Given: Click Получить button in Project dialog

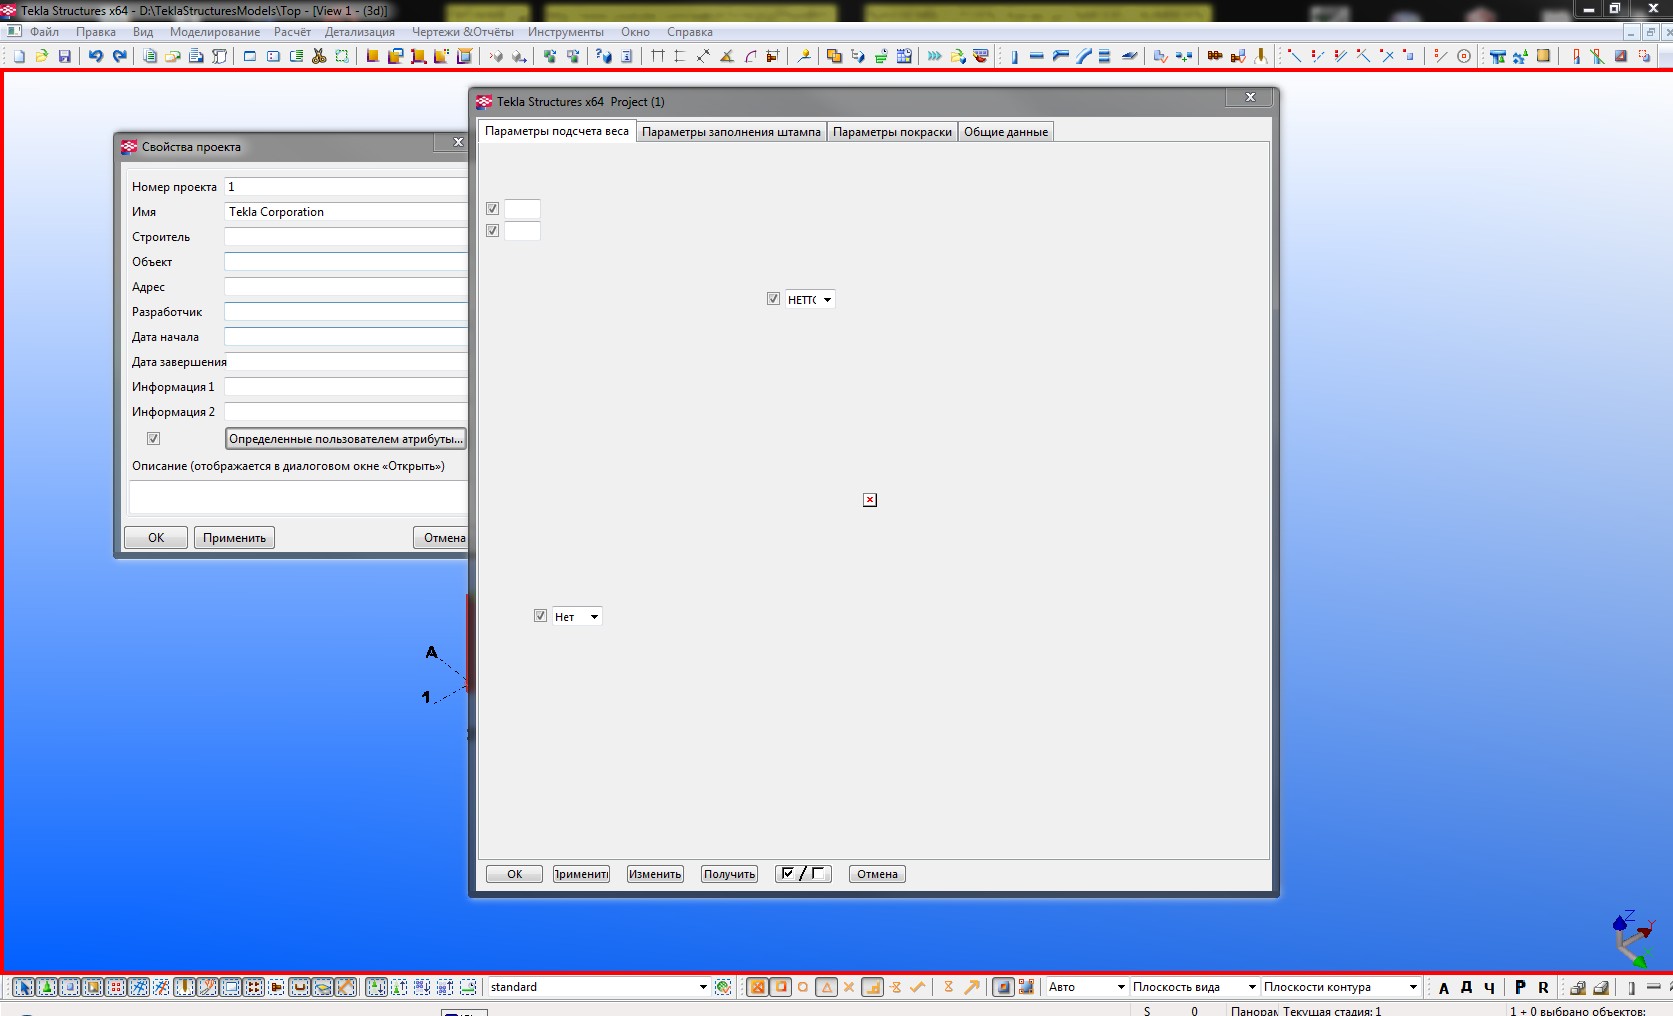Looking at the screenshot, I should coord(729,874).
